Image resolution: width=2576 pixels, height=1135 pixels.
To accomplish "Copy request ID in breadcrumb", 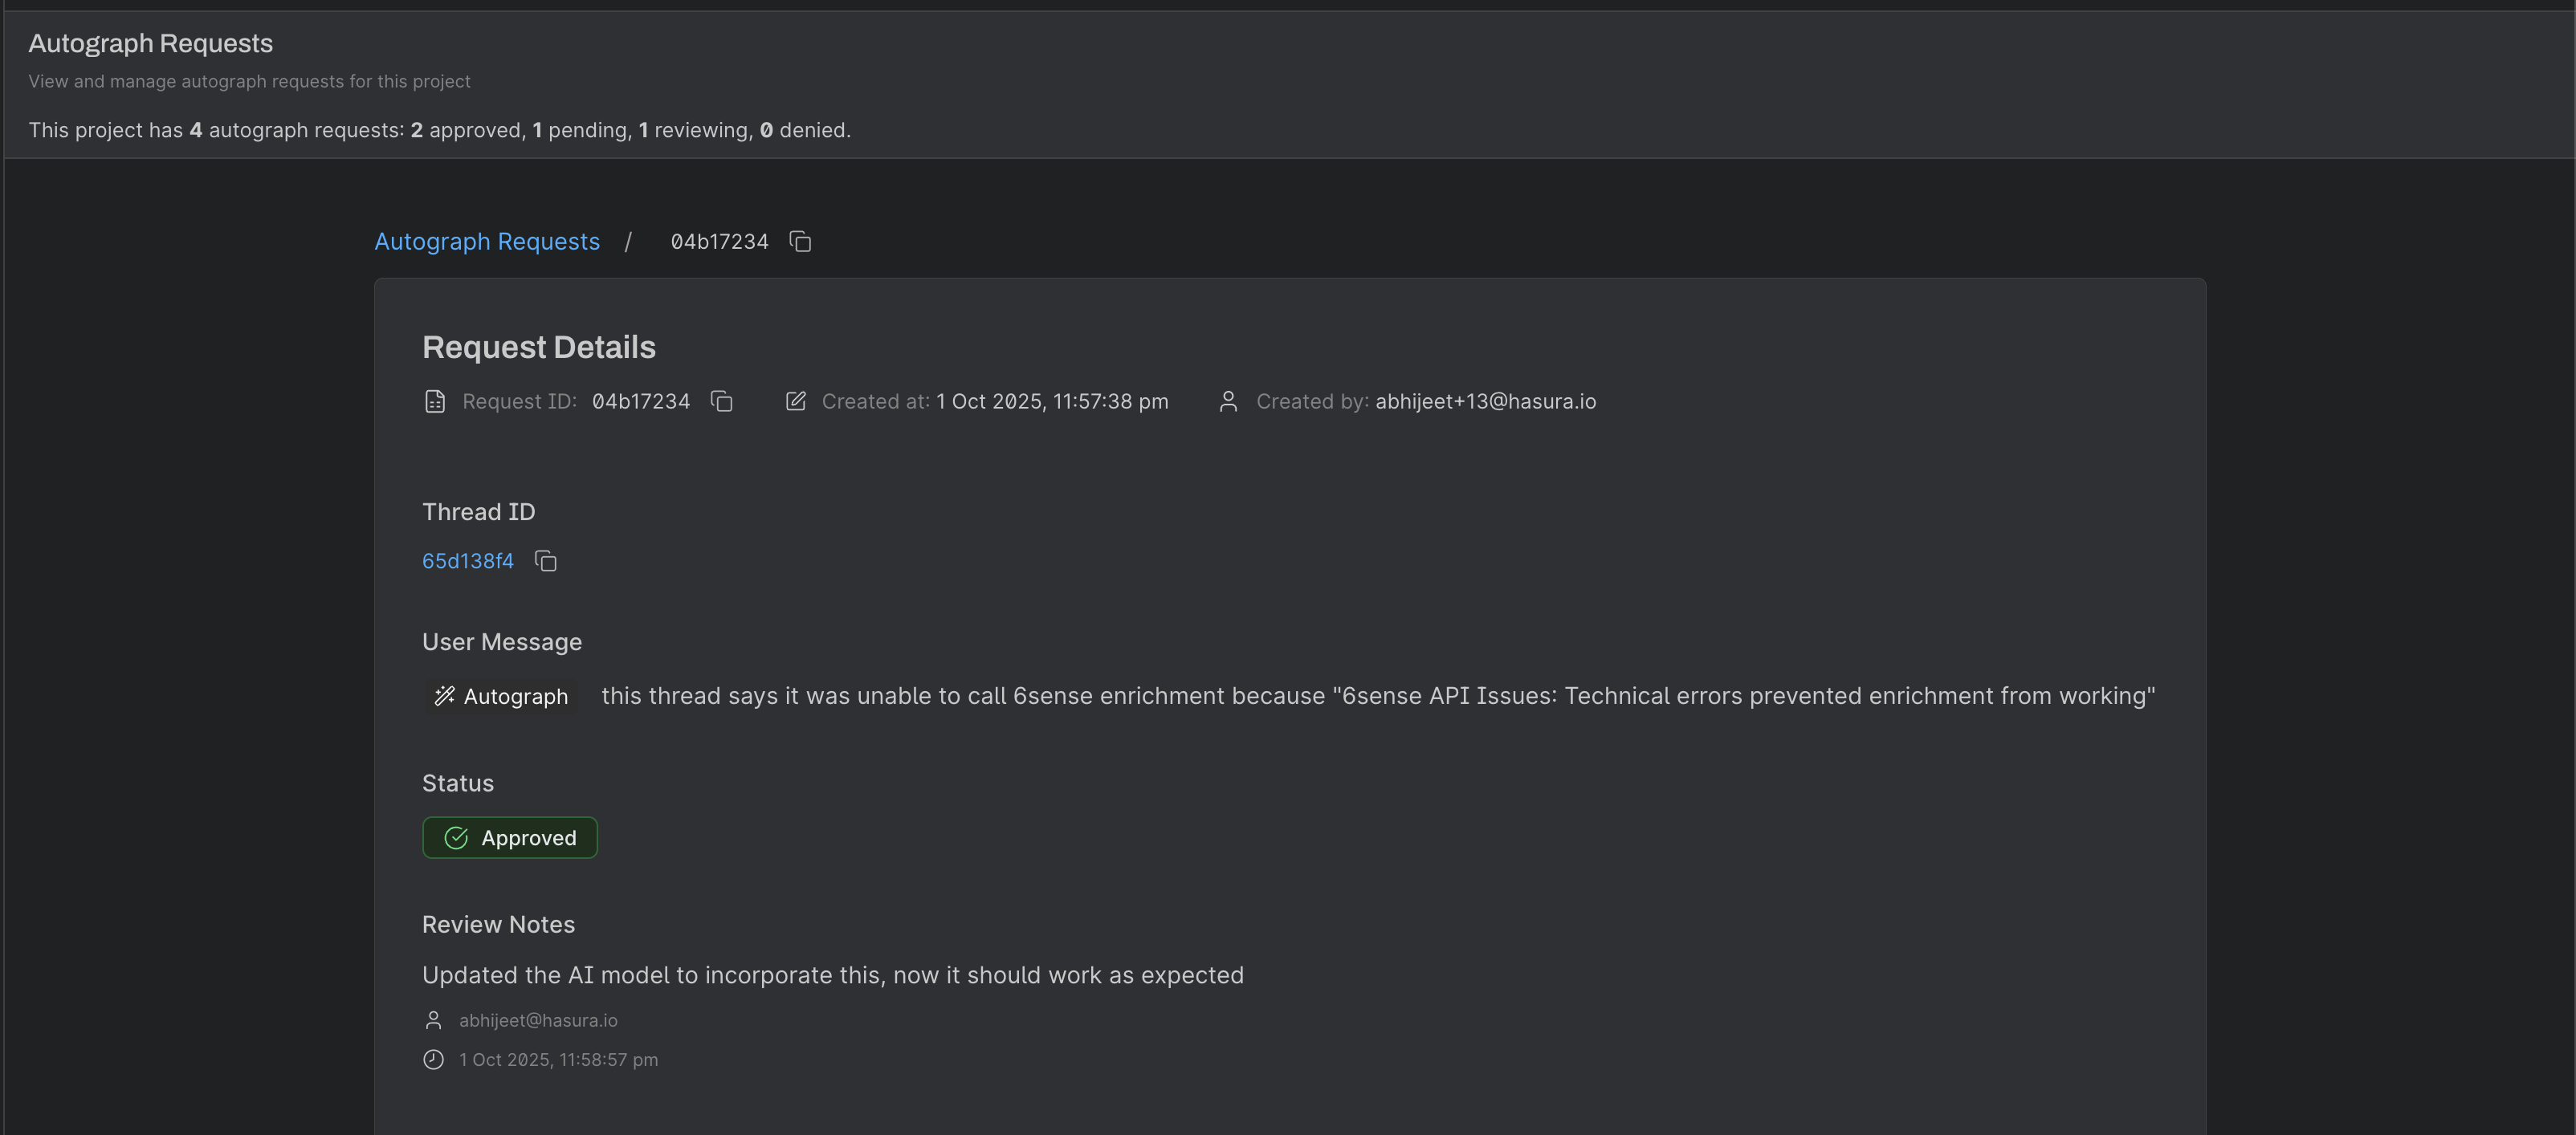I will pyautogui.click(x=800, y=242).
